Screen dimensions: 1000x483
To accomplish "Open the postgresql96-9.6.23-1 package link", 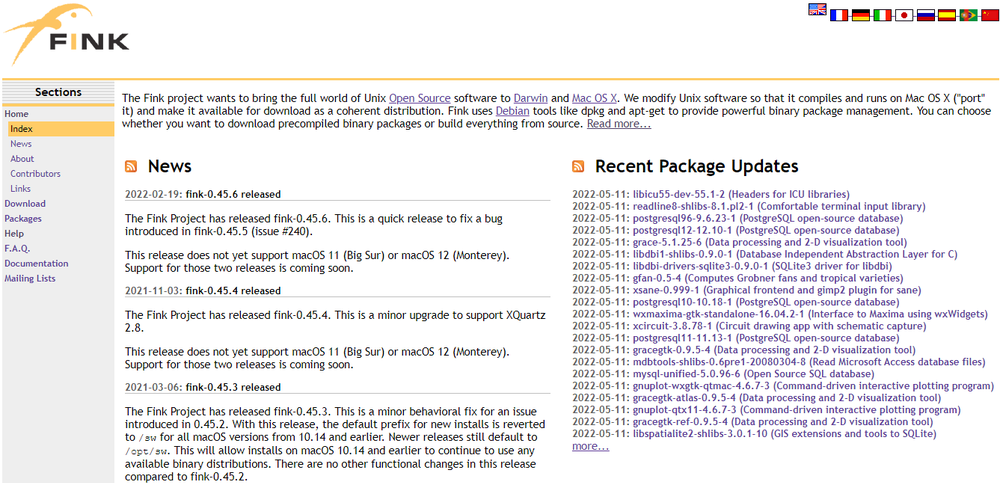I will [x=767, y=218].
